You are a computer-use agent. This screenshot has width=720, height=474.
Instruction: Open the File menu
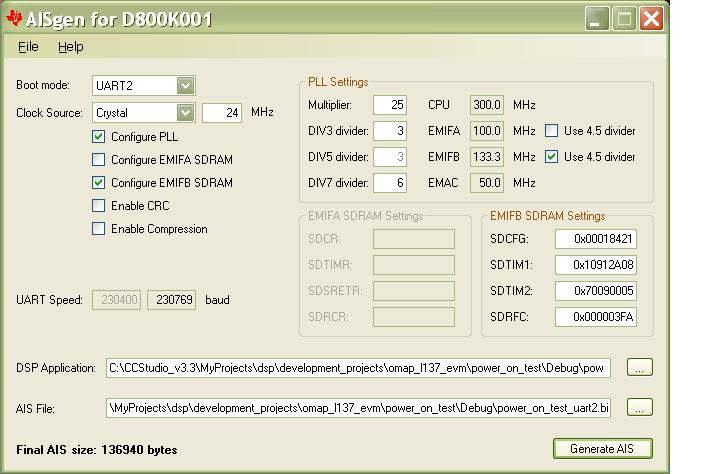tap(28, 47)
